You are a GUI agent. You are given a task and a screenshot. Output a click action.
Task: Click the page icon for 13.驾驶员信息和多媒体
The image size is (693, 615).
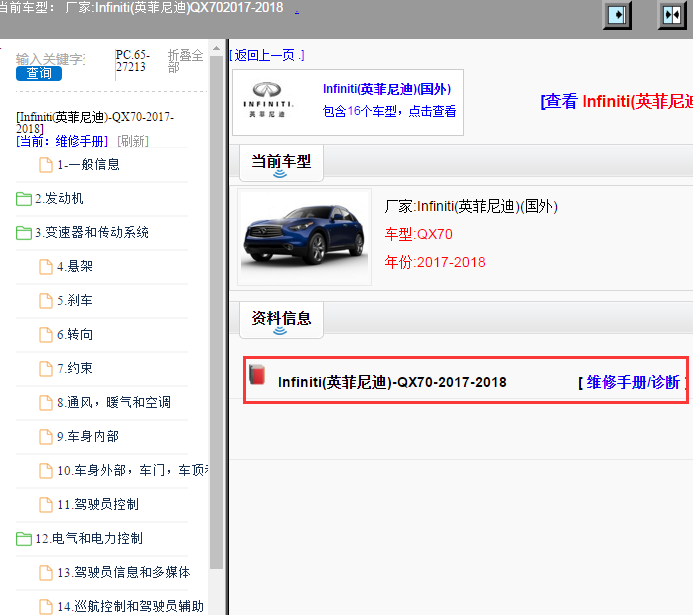(46, 573)
